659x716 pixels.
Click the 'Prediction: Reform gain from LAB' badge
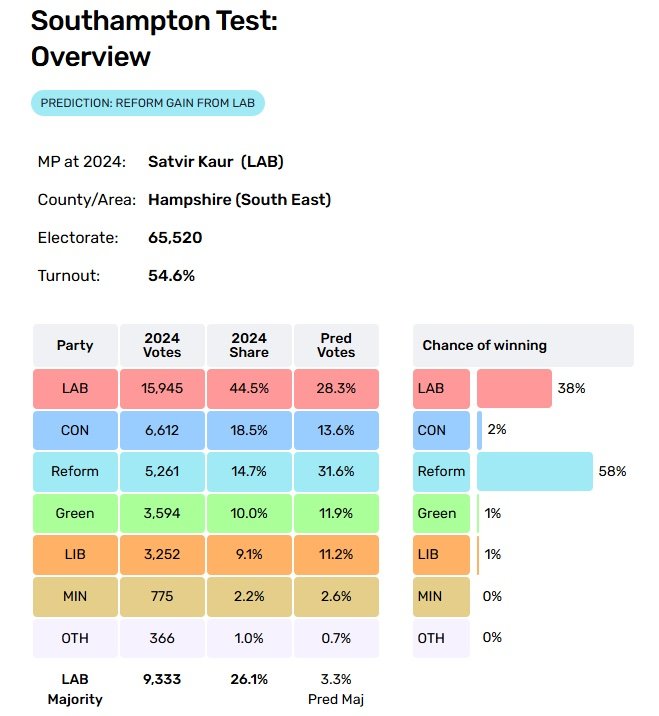click(147, 103)
